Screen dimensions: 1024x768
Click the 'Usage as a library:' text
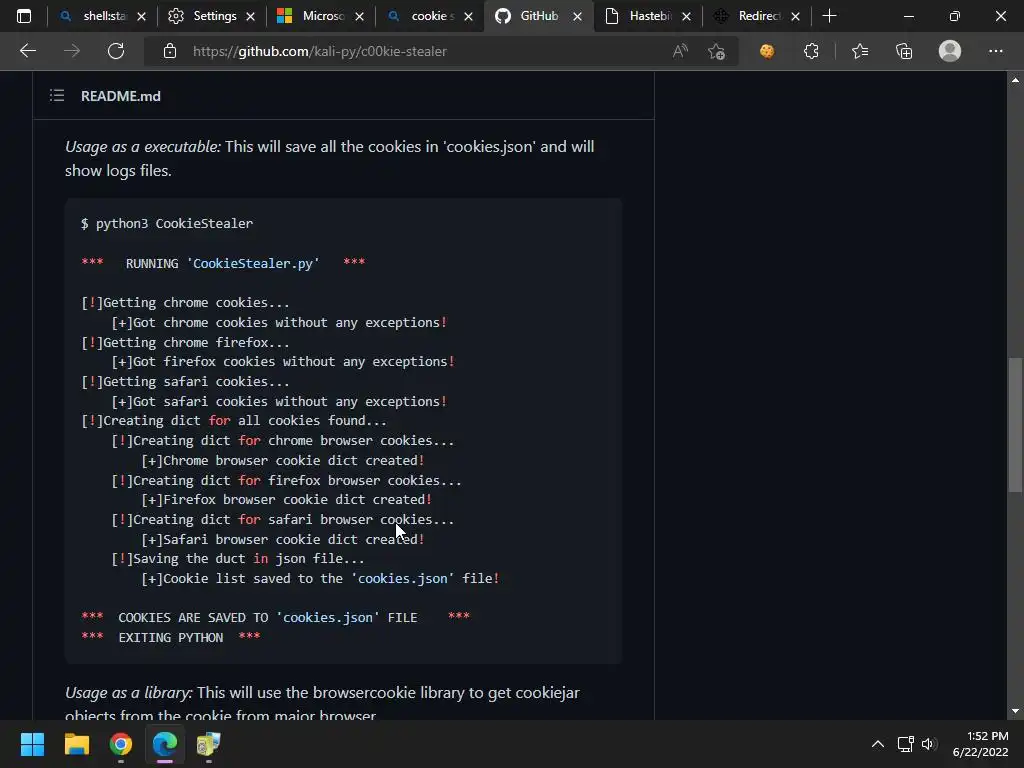129,693
